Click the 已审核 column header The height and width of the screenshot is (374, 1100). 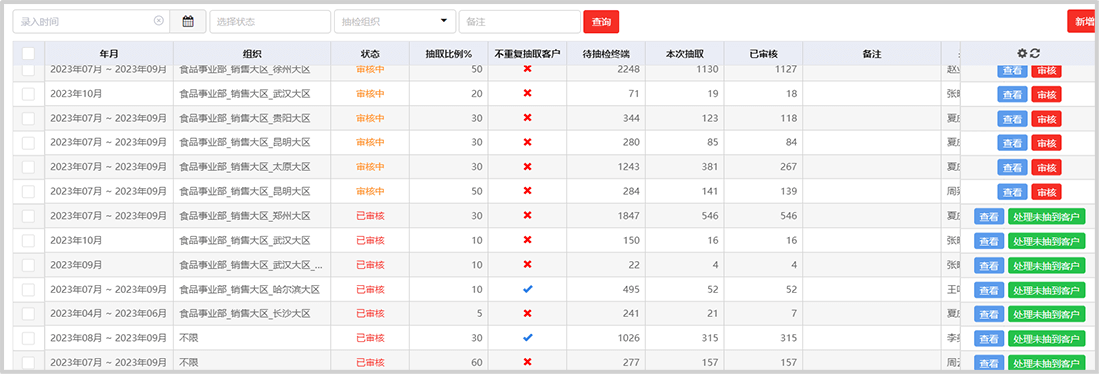[763, 53]
